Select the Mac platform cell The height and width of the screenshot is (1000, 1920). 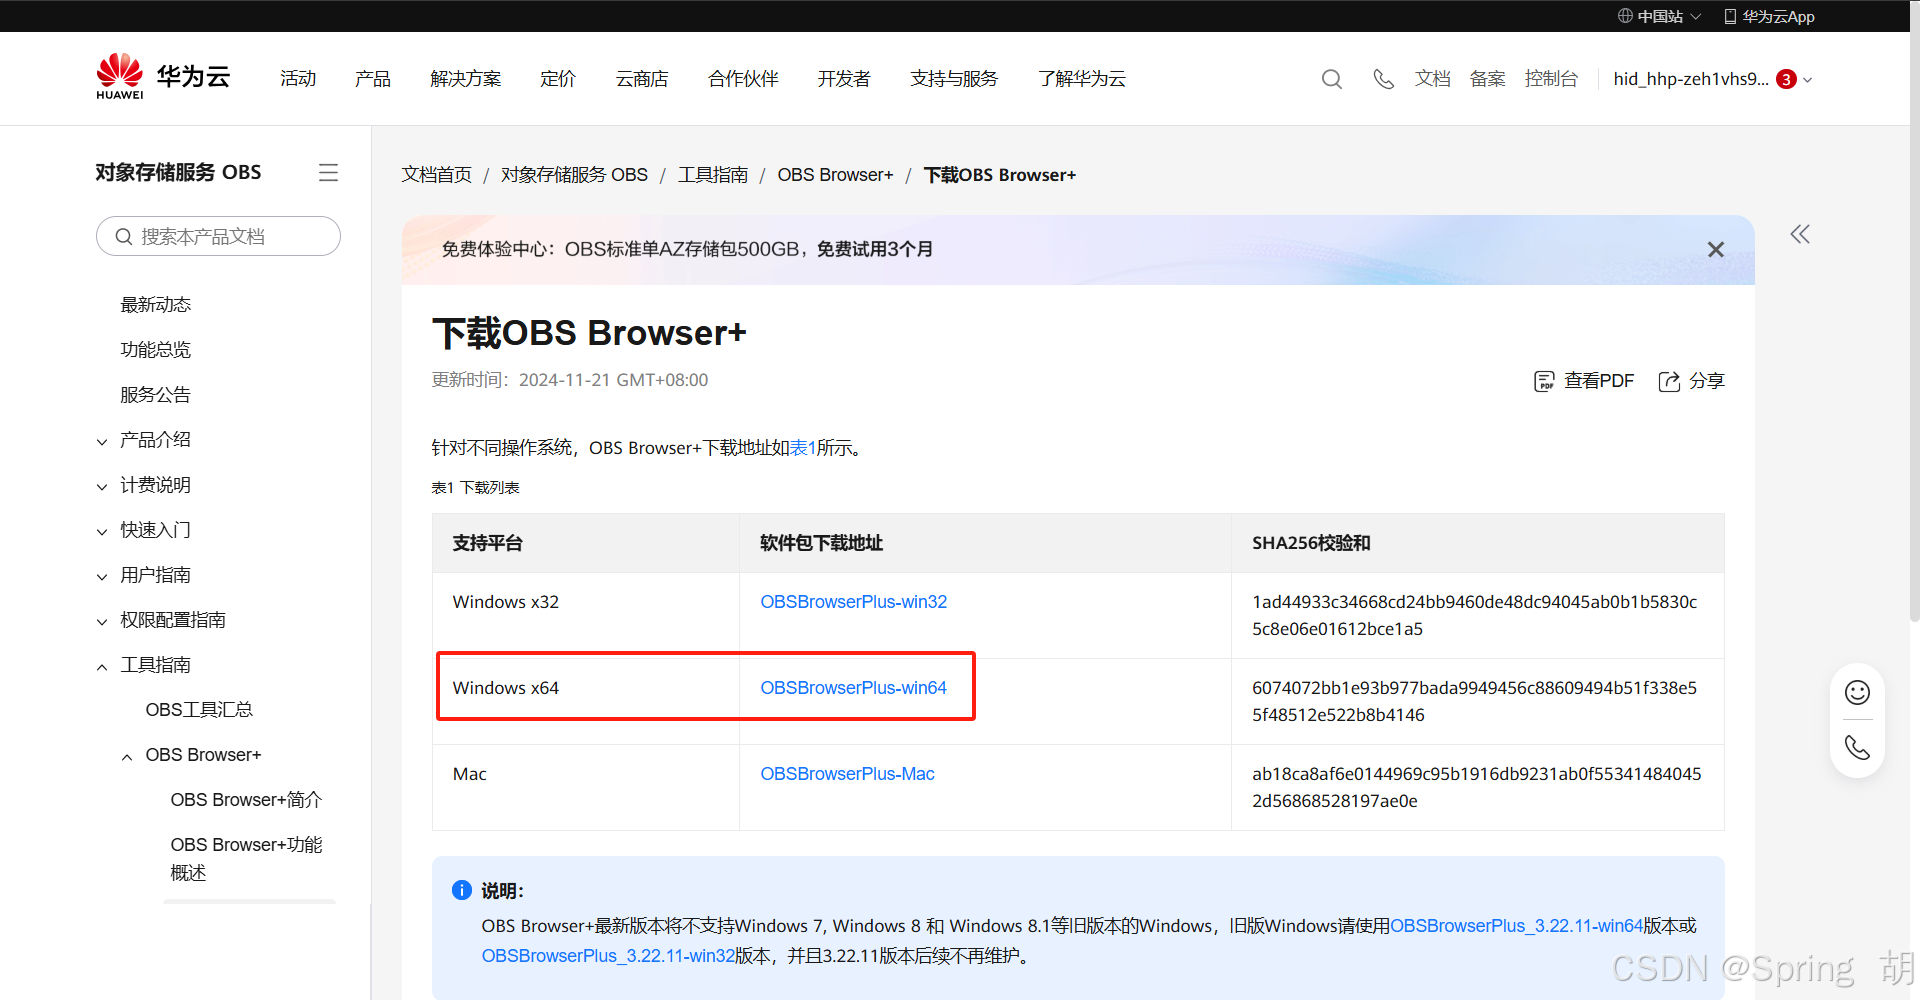click(585, 788)
